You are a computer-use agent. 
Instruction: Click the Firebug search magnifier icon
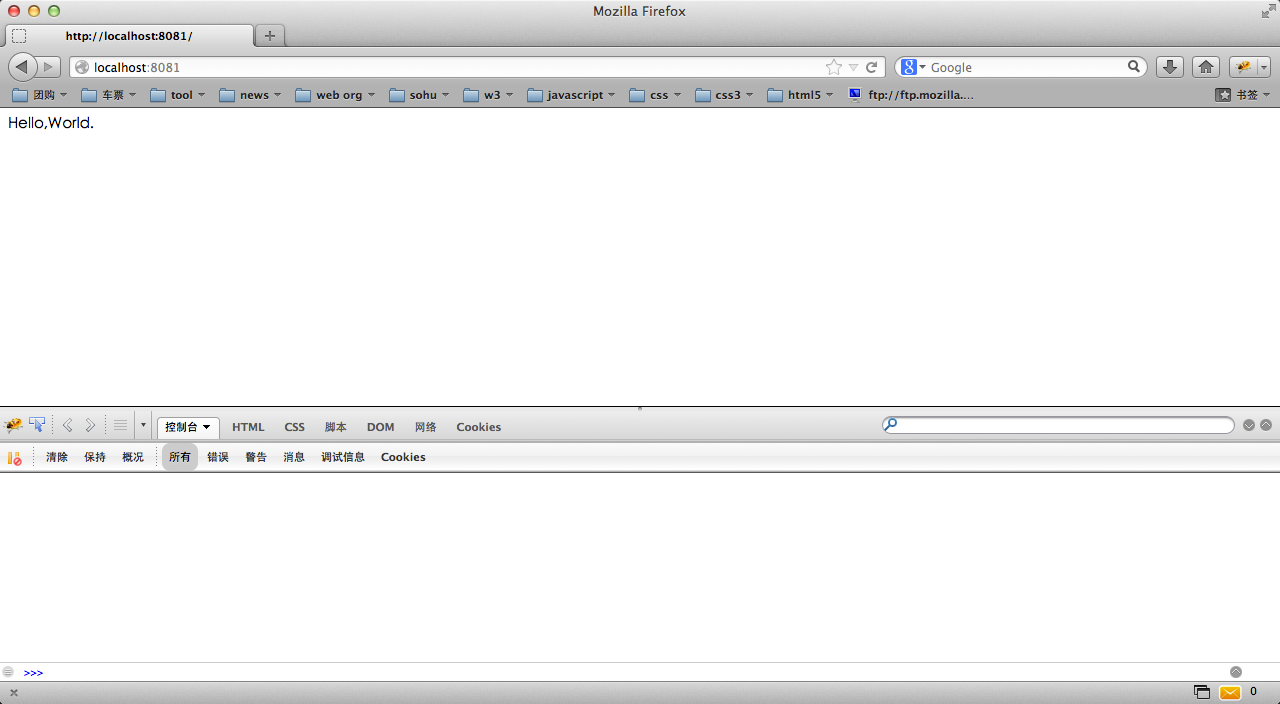click(890, 424)
